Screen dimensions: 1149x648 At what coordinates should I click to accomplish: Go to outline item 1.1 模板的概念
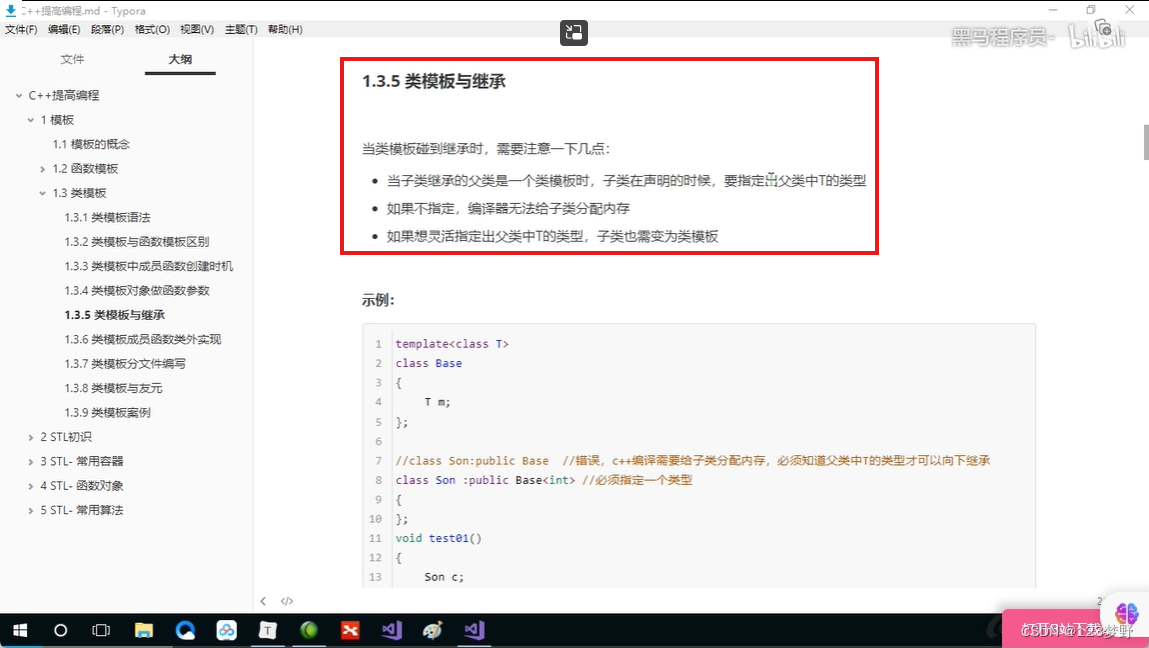[x=91, y=144]
